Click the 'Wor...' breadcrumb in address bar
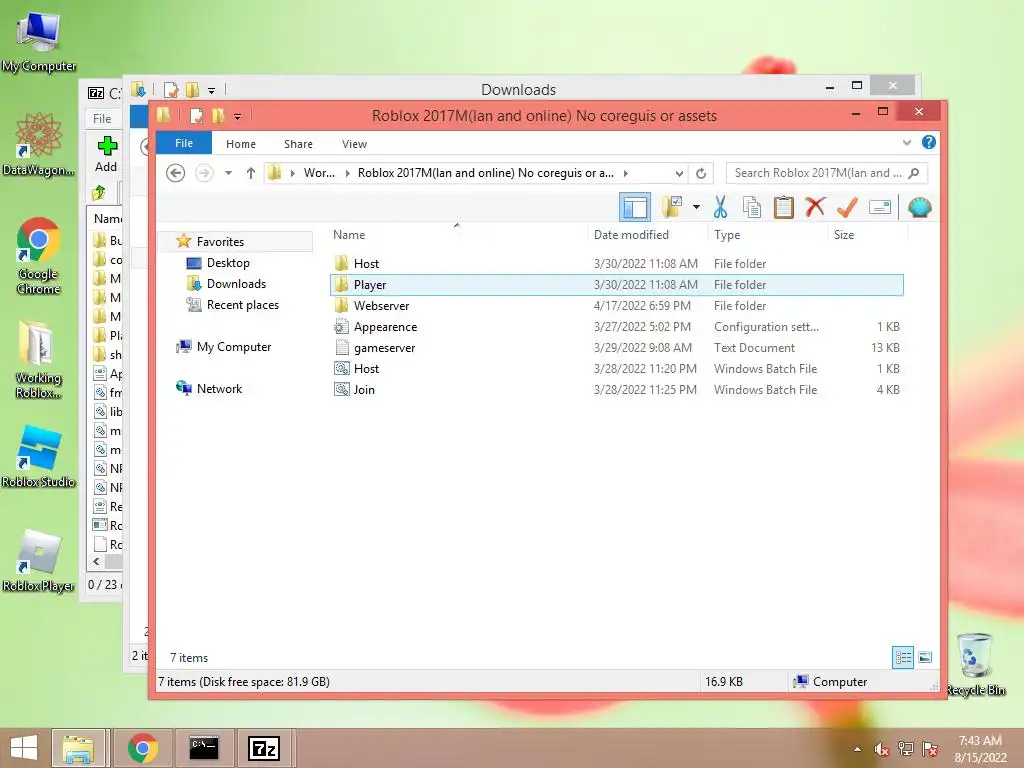 pyautogui.click(x=319, y=173)
